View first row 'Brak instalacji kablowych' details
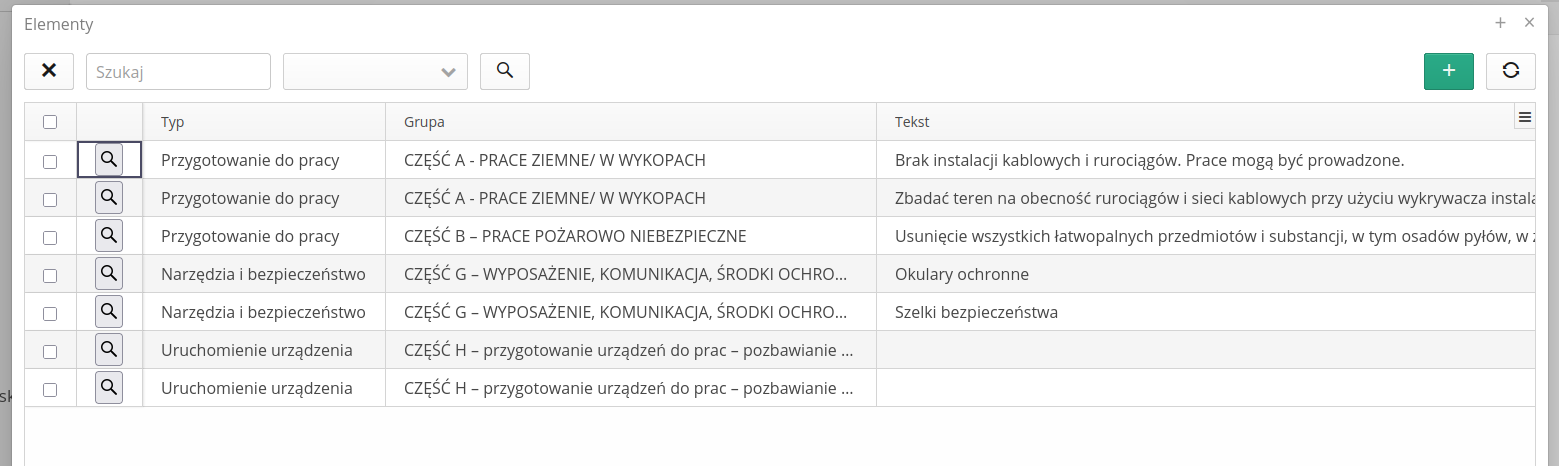 (109, 160)
